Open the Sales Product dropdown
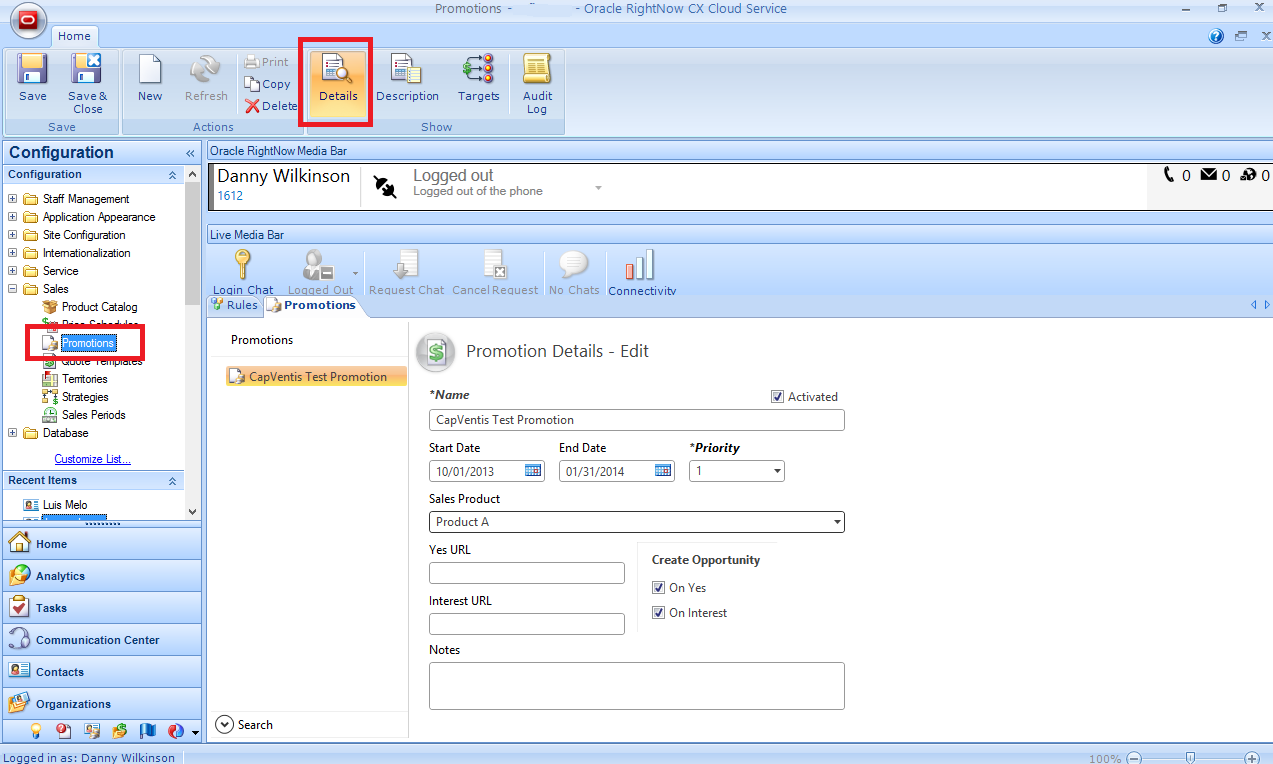Image resolution: width=1273 pixels, height=764 pixels. pyautogui.click(x=837, y=522)
